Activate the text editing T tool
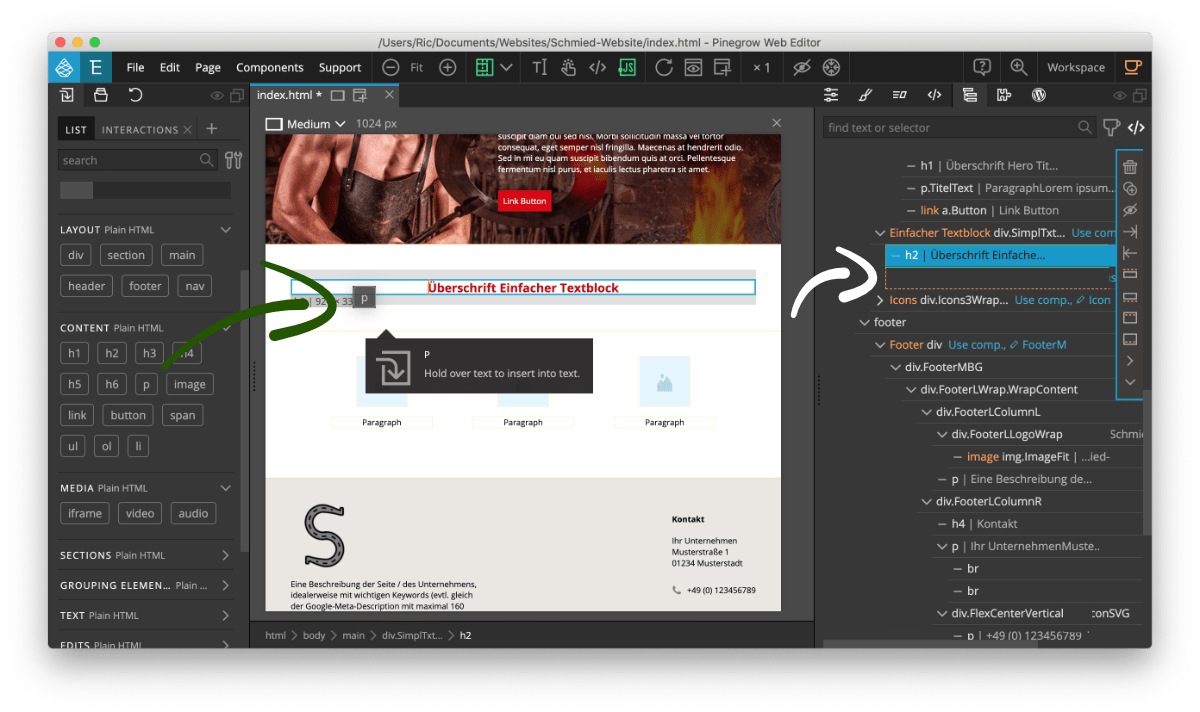This screenshot has width=1200, height=712. (540, 67)
